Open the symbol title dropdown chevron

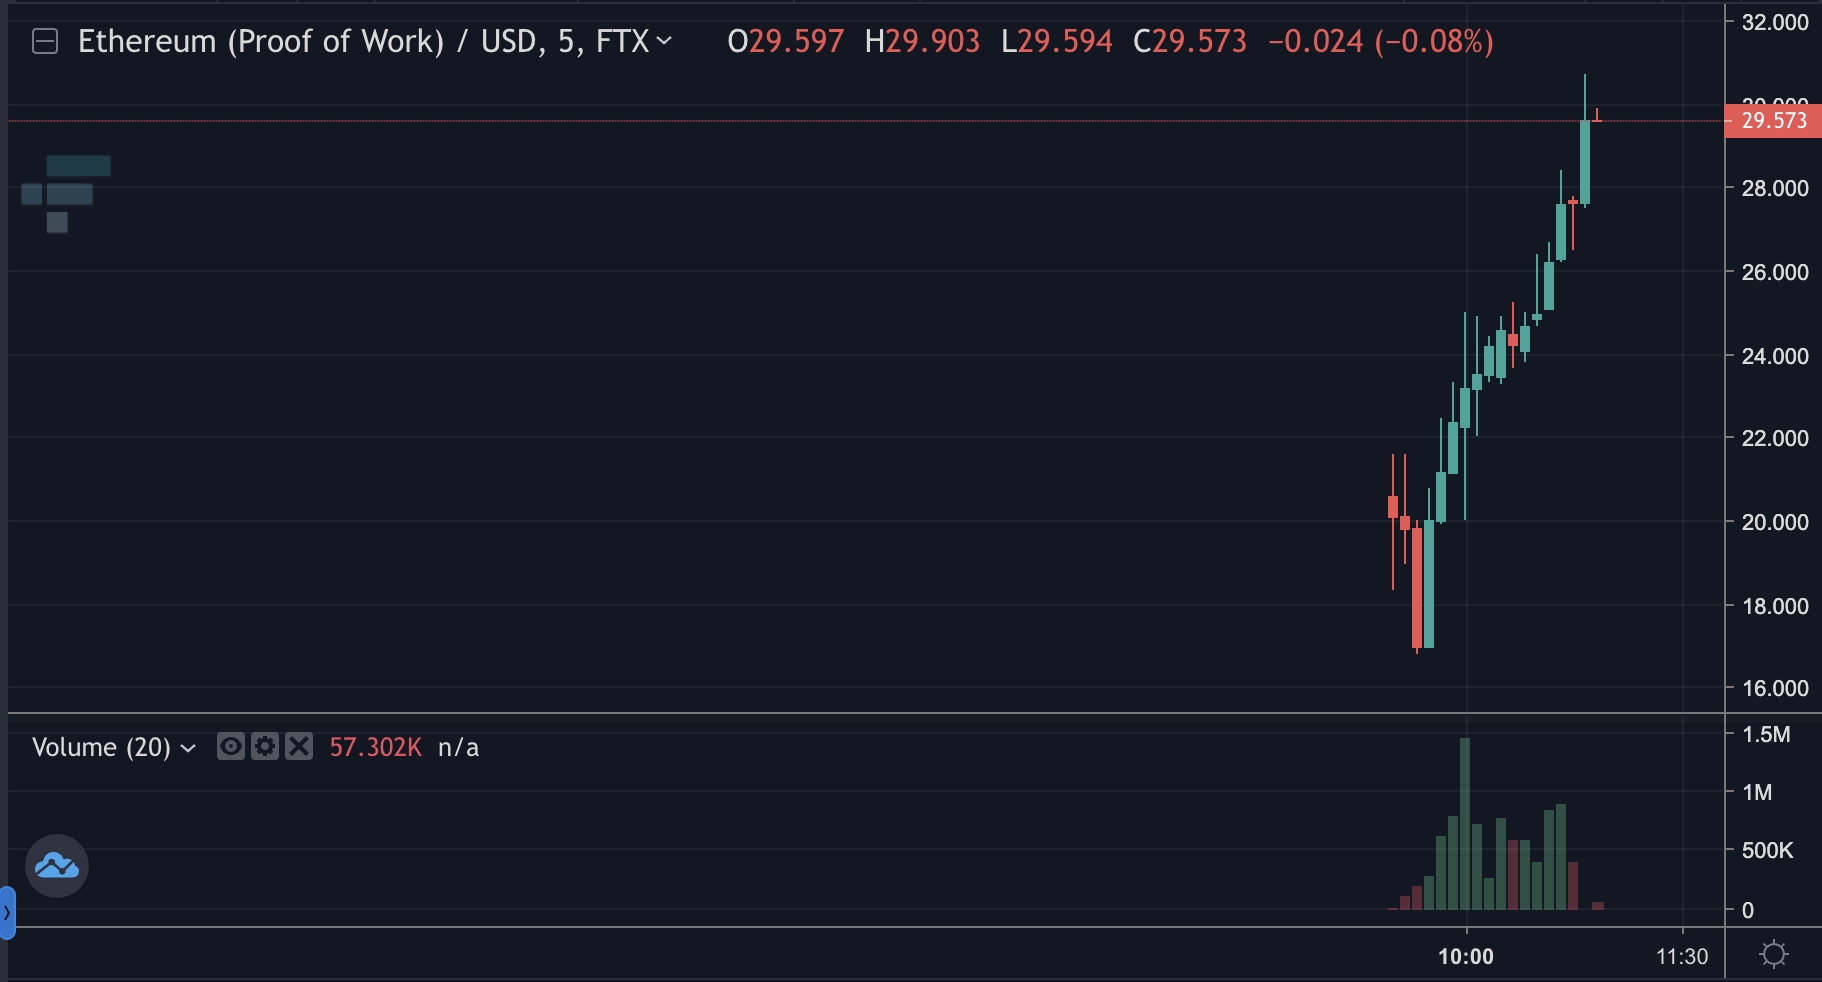[664, 41]
